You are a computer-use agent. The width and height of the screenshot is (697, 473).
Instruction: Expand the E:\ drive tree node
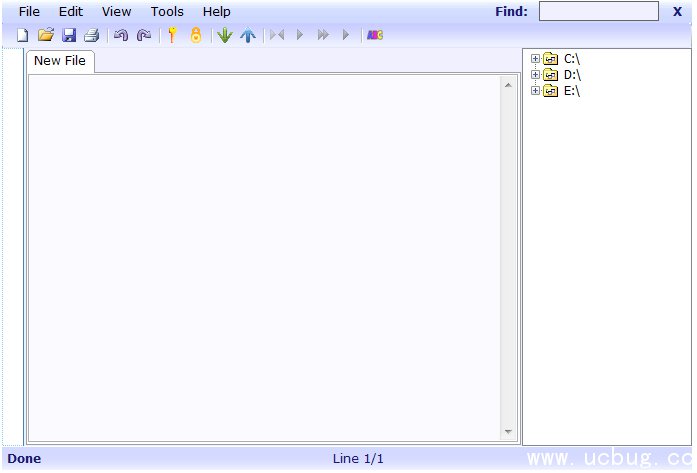point(536,91)
